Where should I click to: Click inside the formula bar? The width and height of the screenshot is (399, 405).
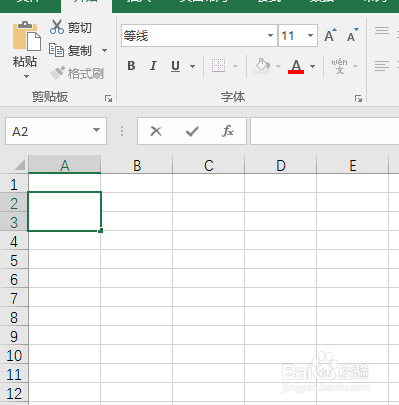pos(325,131)
